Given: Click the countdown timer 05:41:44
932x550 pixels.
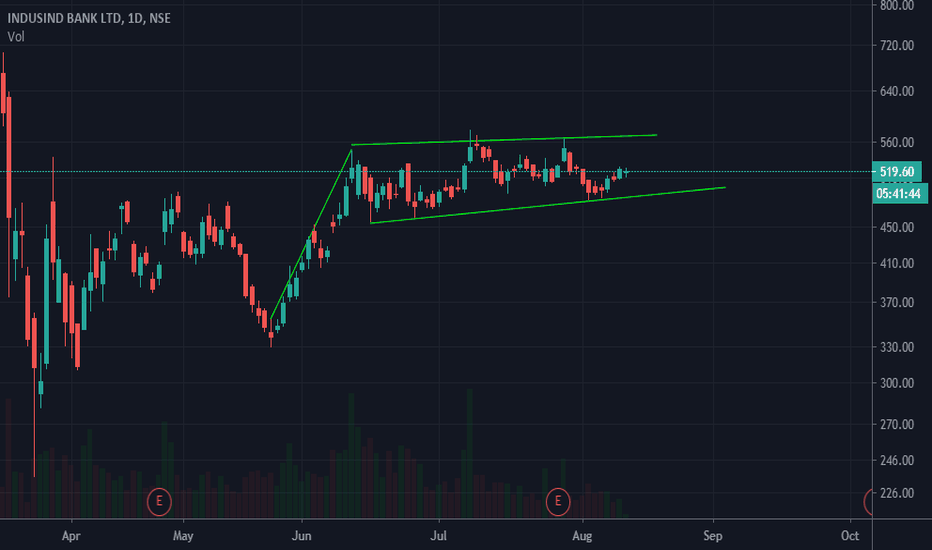Looking at the screenshot, I should 900,193.
